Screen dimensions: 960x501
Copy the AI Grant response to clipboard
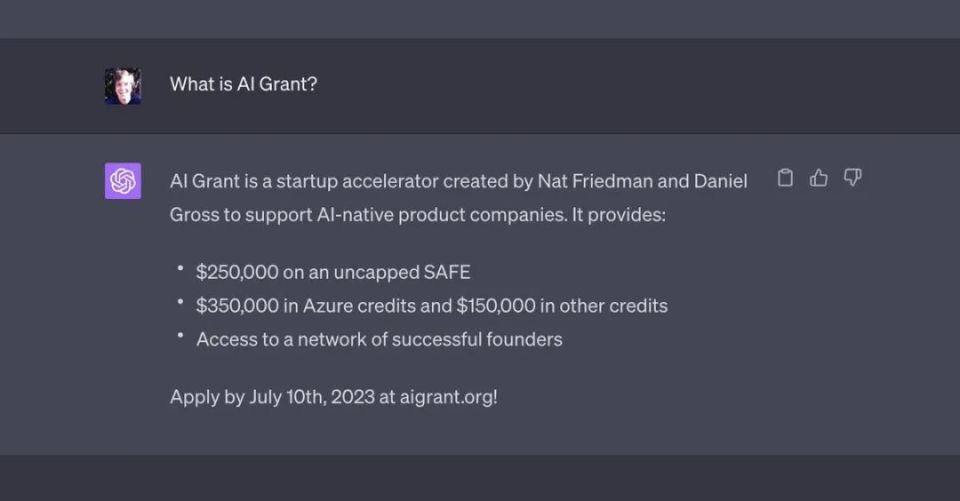tap(786, 178)
